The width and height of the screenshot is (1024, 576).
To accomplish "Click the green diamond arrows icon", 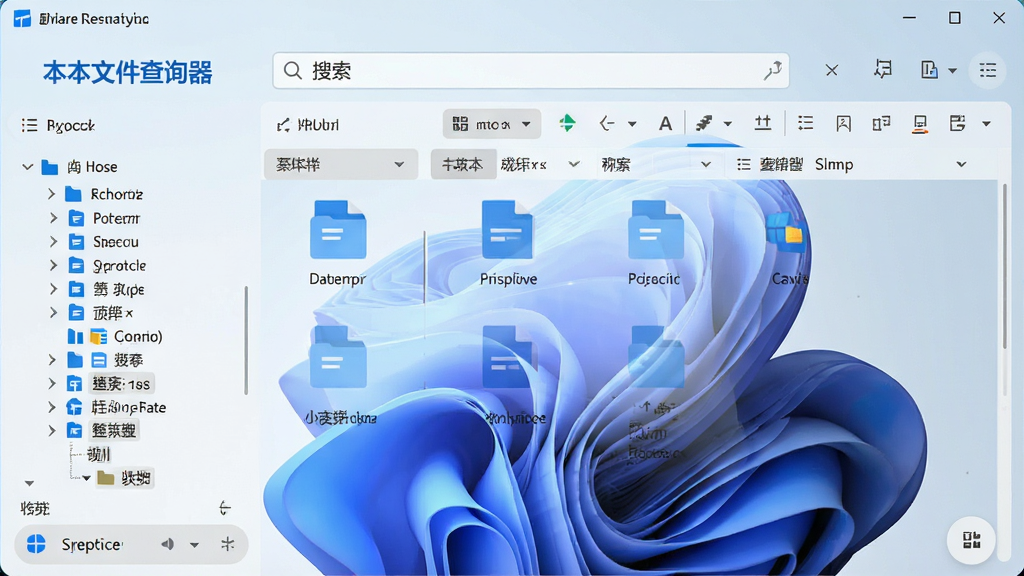I will pyautogui.click(x=567, y=123).
